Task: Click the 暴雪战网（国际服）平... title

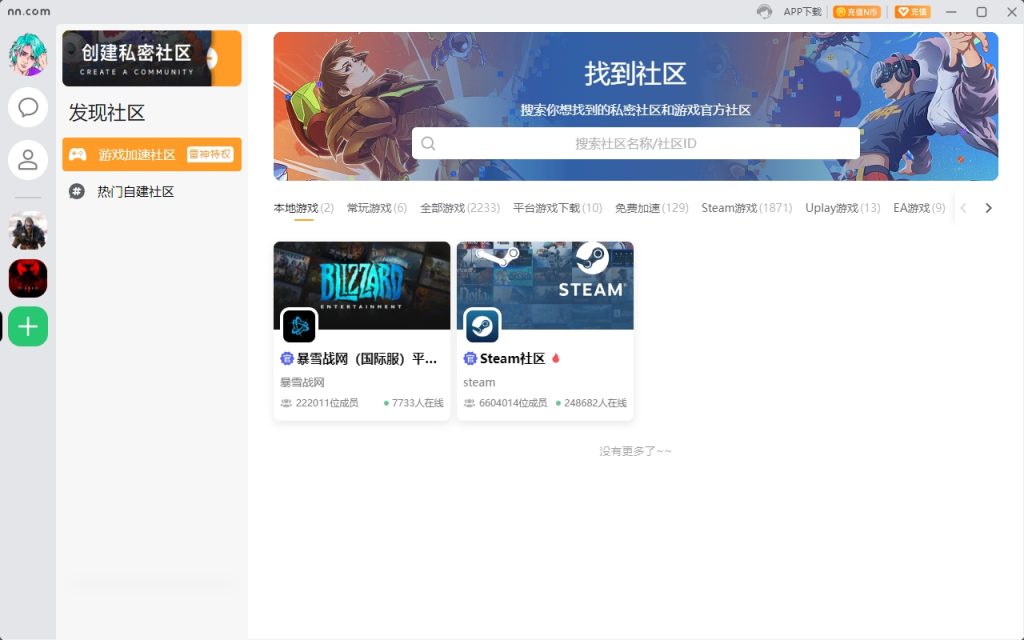Action: point(366,359)
